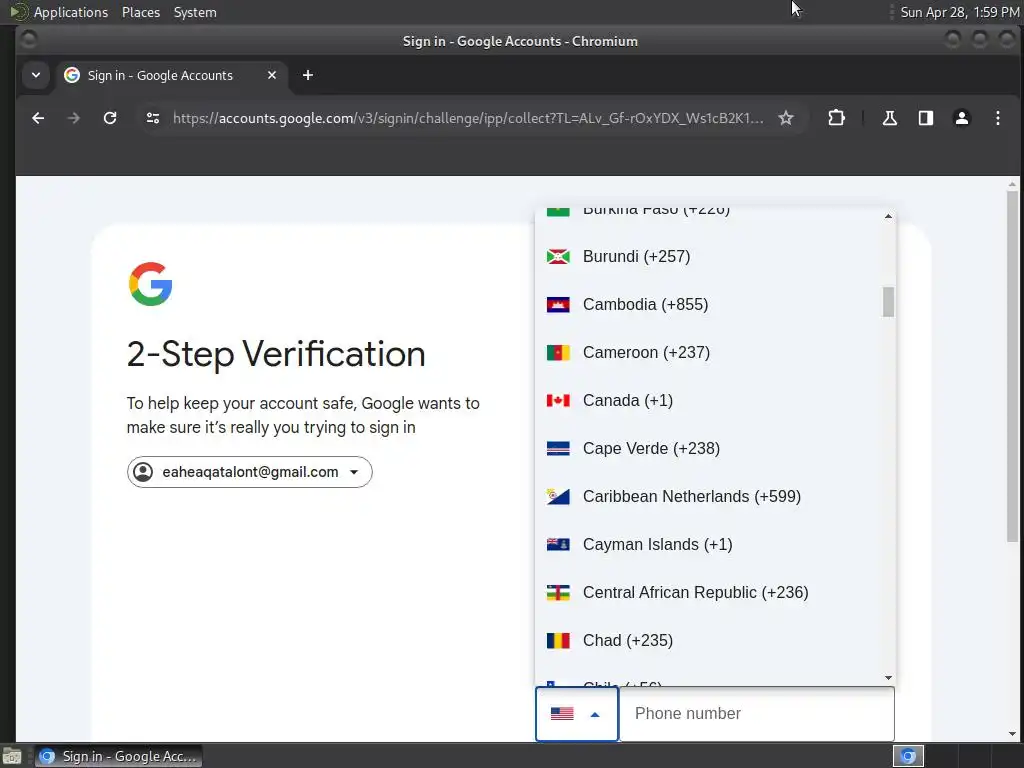
Task: Expand the eaheaqatalont@gmail.com account switcher
Action: click(249, 472)
